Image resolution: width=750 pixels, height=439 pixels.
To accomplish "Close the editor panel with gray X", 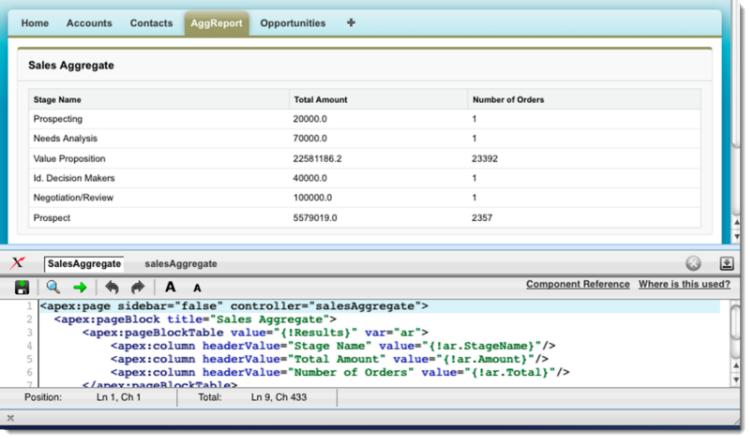I will pyautogui.click(x=693, y=264).
